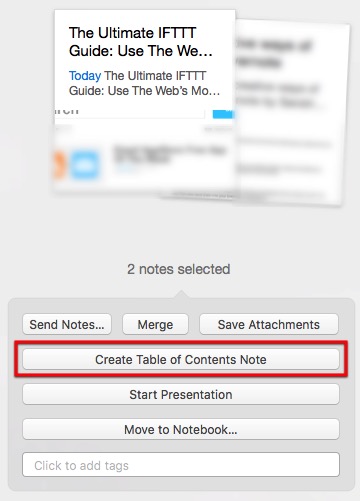Click the '2 notes selected' label
Image resolution: width=360 pixels, height=501 pixels.
point(179,269)
